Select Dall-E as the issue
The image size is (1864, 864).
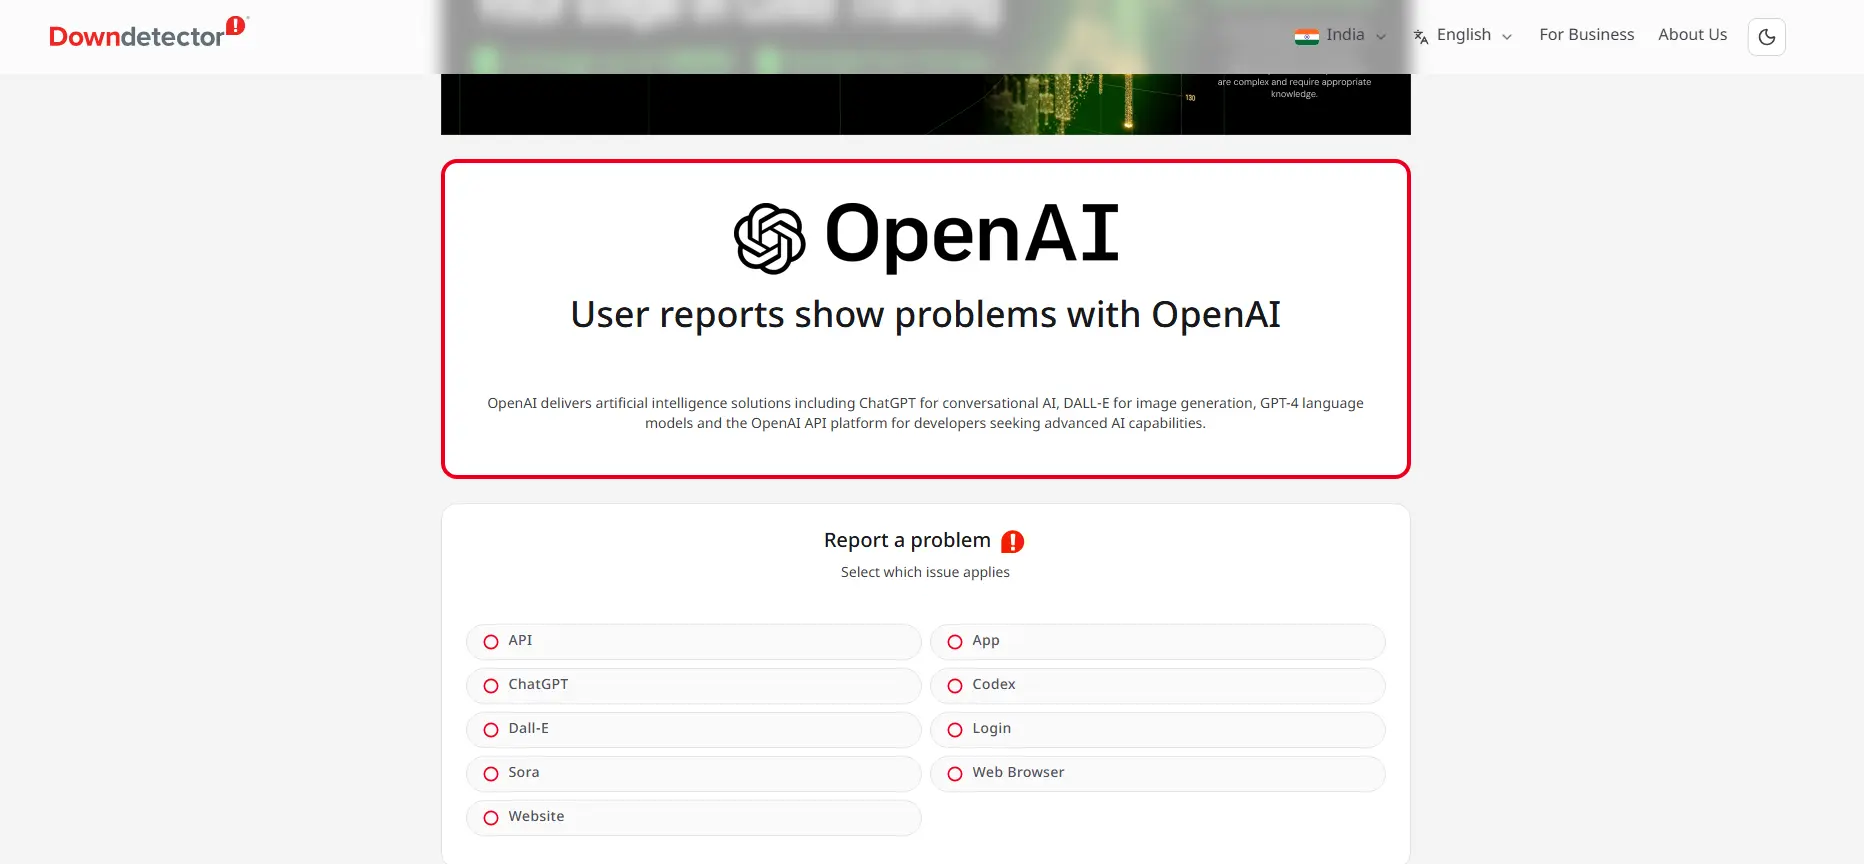click(x=693, y=729)
